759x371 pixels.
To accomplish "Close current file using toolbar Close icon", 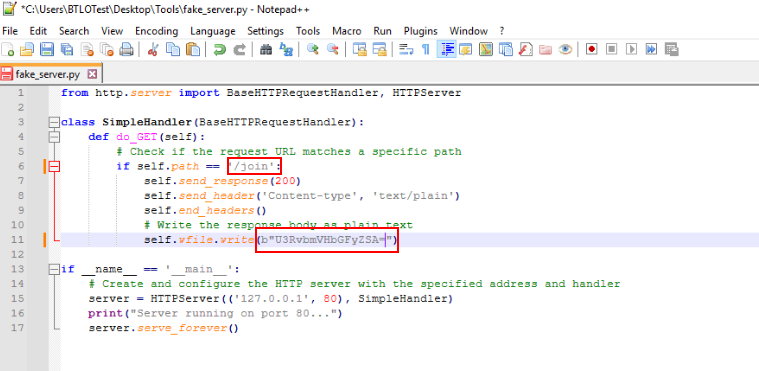I will tap(87, 49).
